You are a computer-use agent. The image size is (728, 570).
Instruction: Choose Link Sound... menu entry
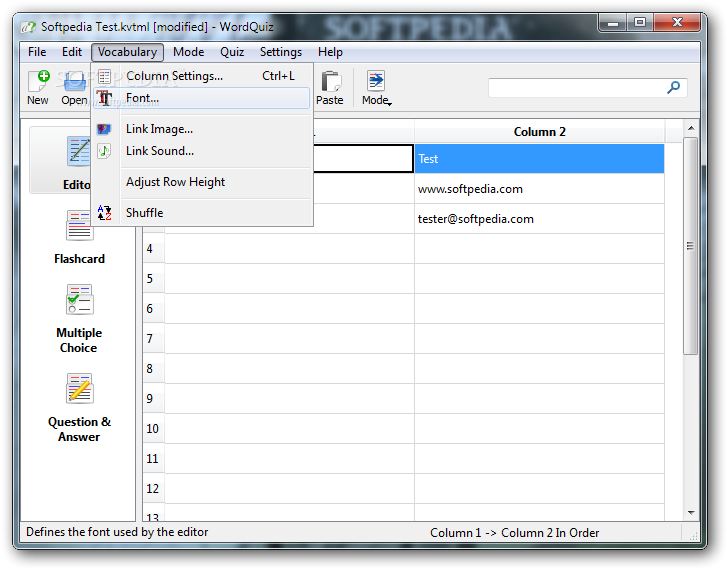pos(202,151)
